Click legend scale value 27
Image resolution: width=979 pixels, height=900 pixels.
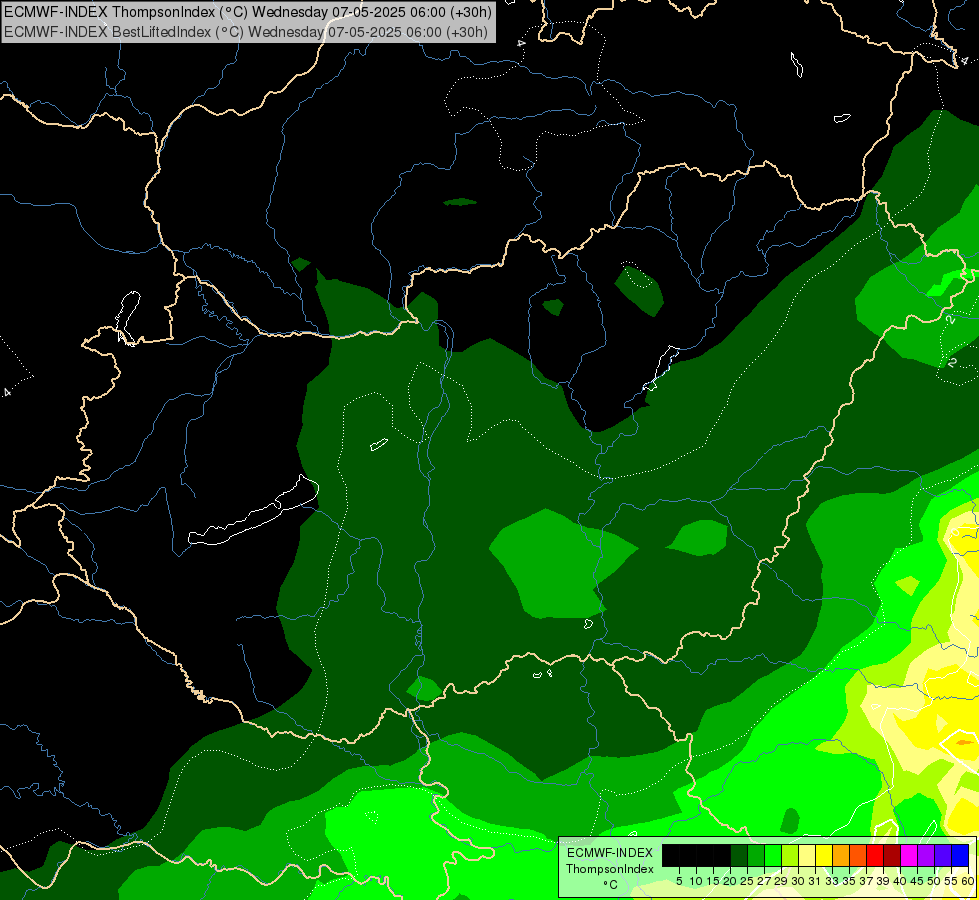click(764, 881)
